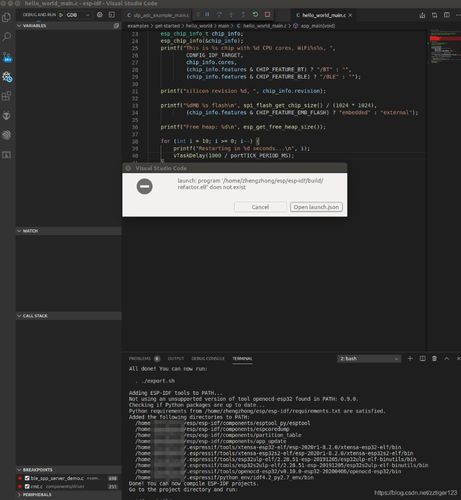Pause debugging on floating debug toolbar
461x500 pixels.
pyautogui.click(x=207, y=15)
